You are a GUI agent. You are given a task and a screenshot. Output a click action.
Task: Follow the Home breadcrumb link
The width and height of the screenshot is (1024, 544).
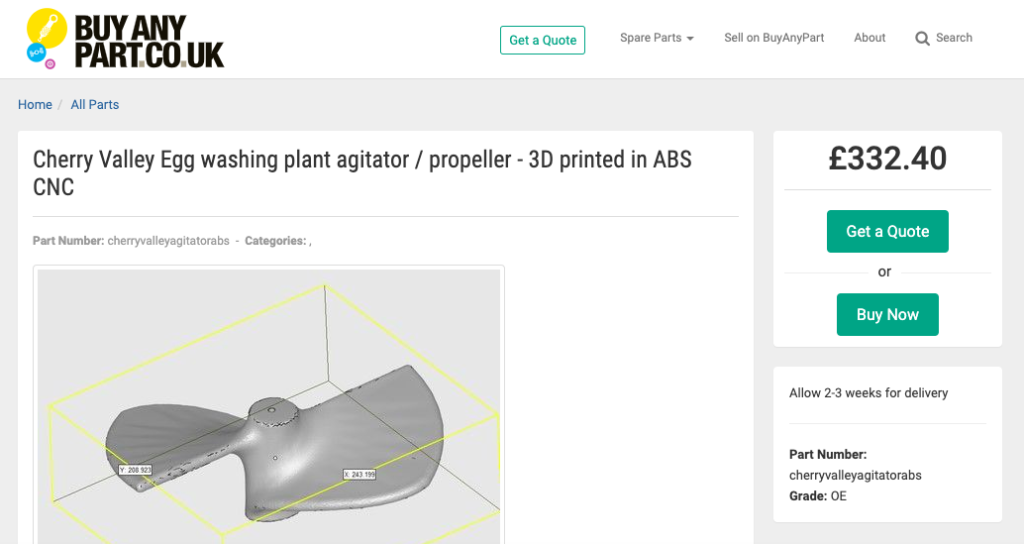click(x=35, y=104)
